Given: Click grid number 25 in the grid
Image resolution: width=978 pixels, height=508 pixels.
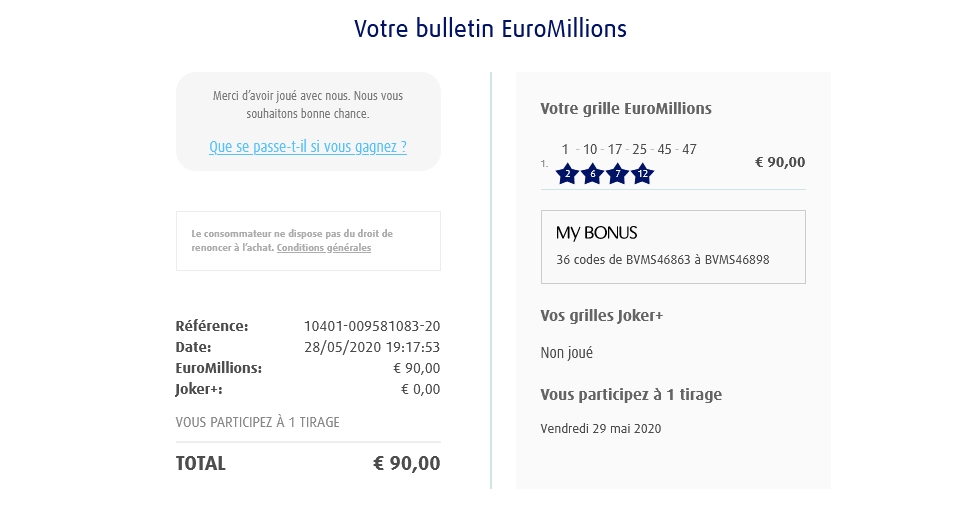Looking at the screenshot, I should coord(640,149).
